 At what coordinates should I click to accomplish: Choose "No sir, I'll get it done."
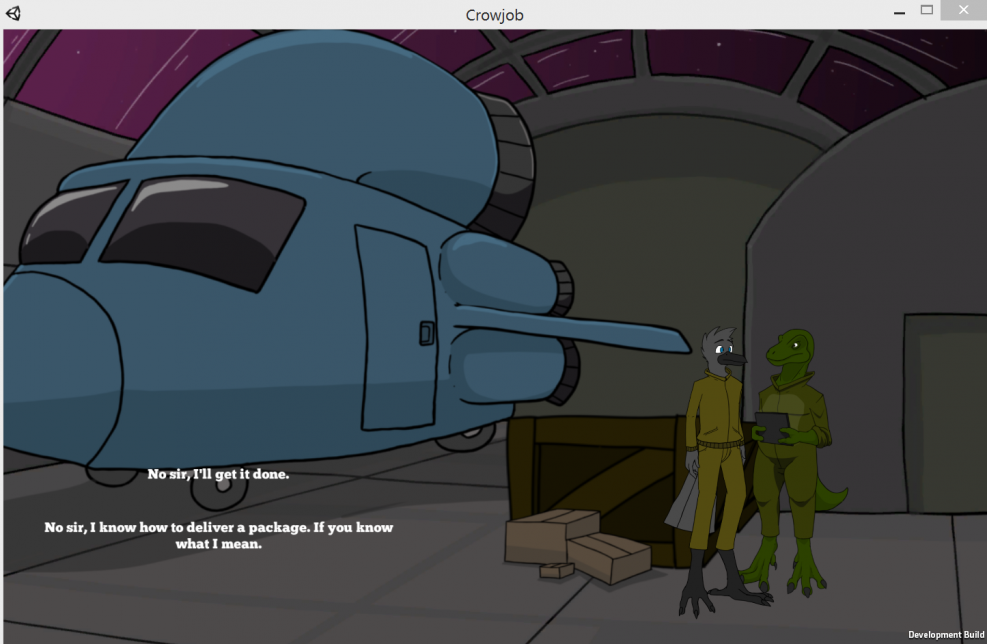218,474
